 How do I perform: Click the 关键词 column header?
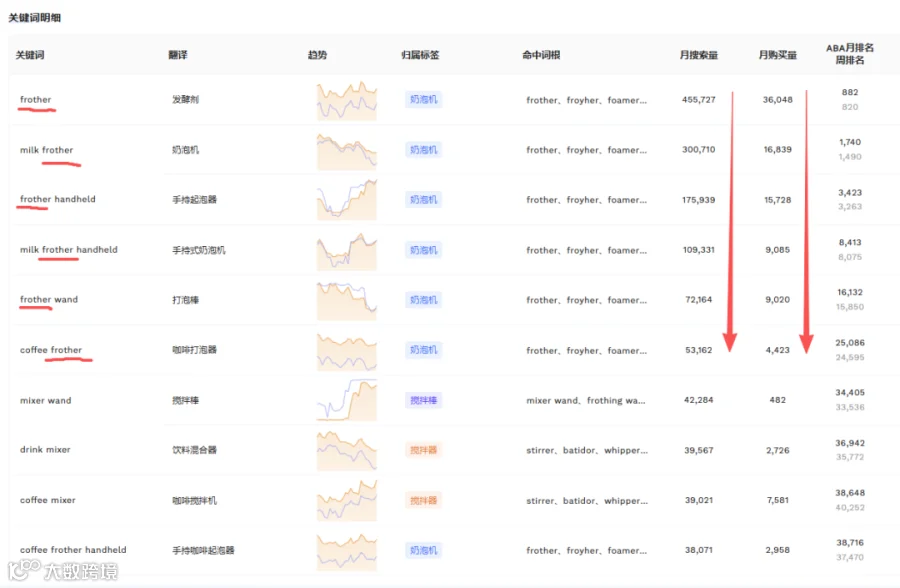[x=30, y=55]
